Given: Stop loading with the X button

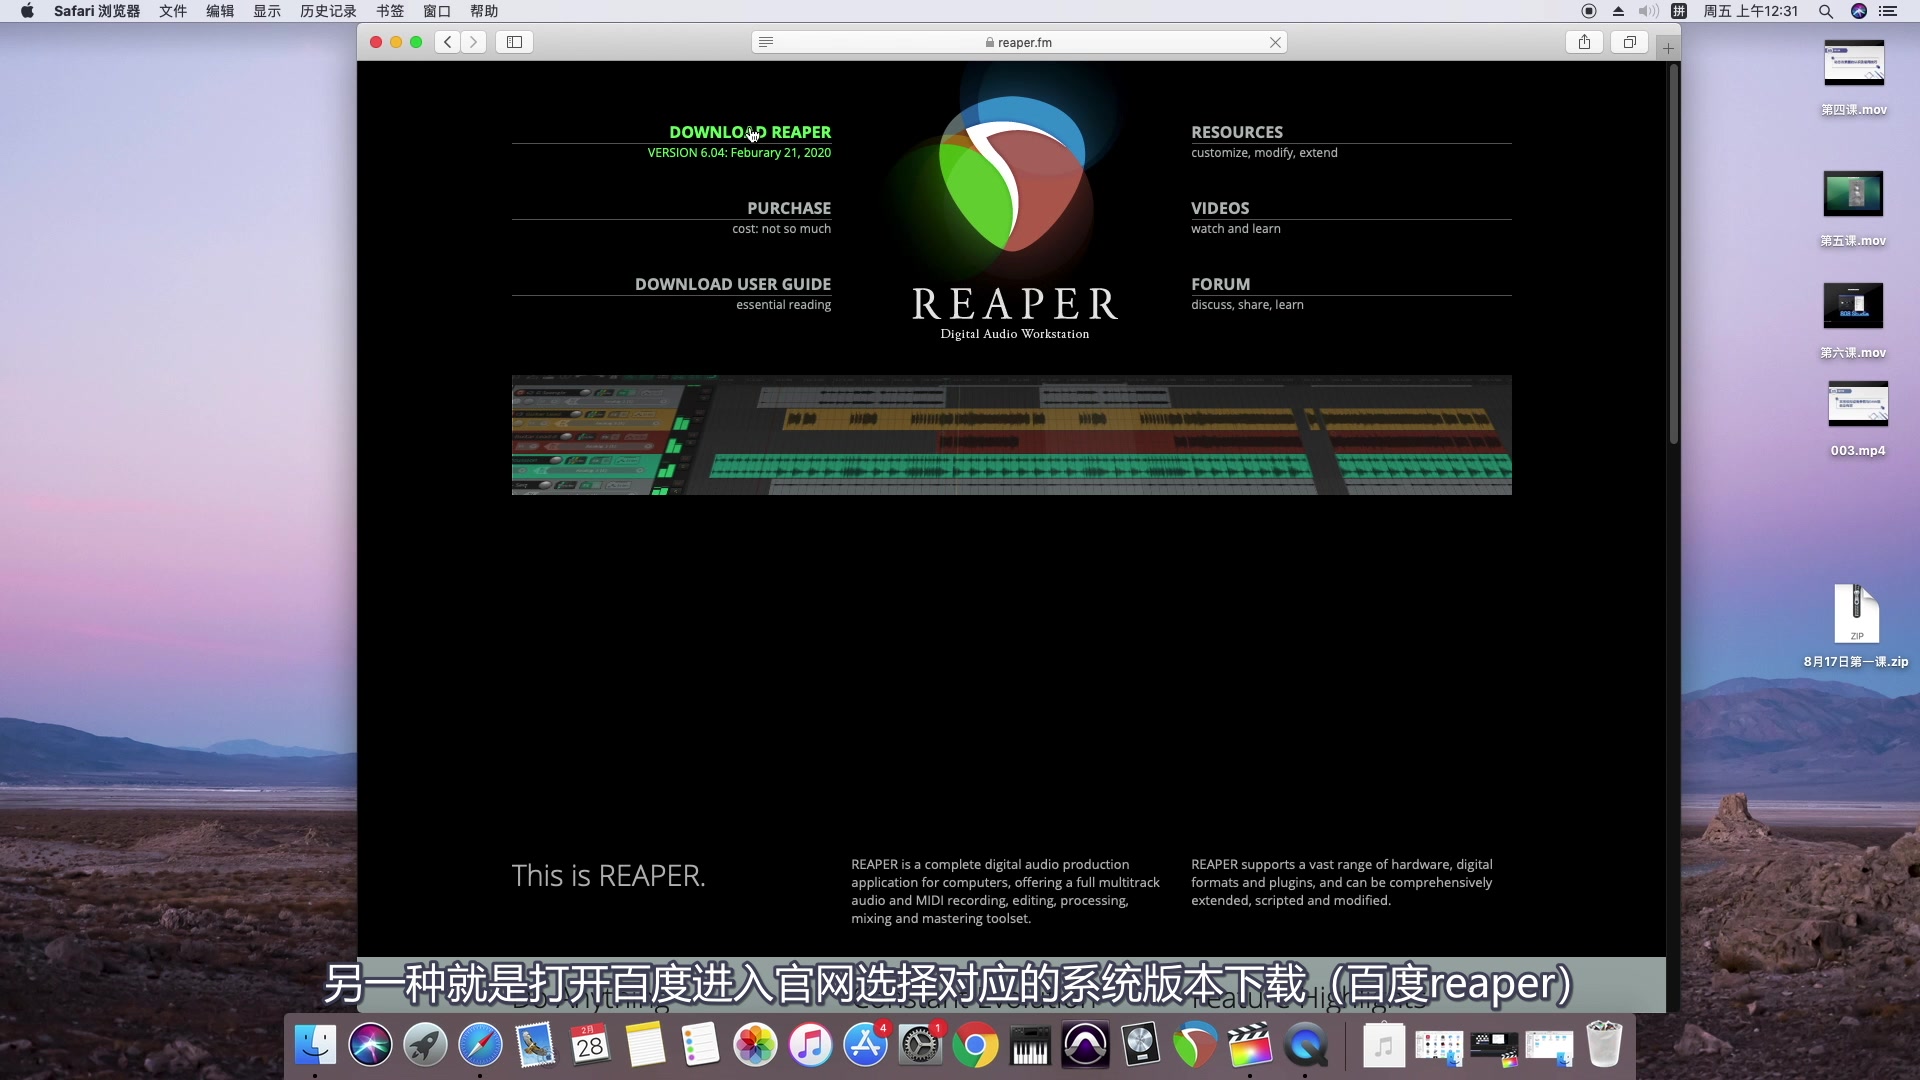Looking at the screenshot, I should coord(1275,42).
